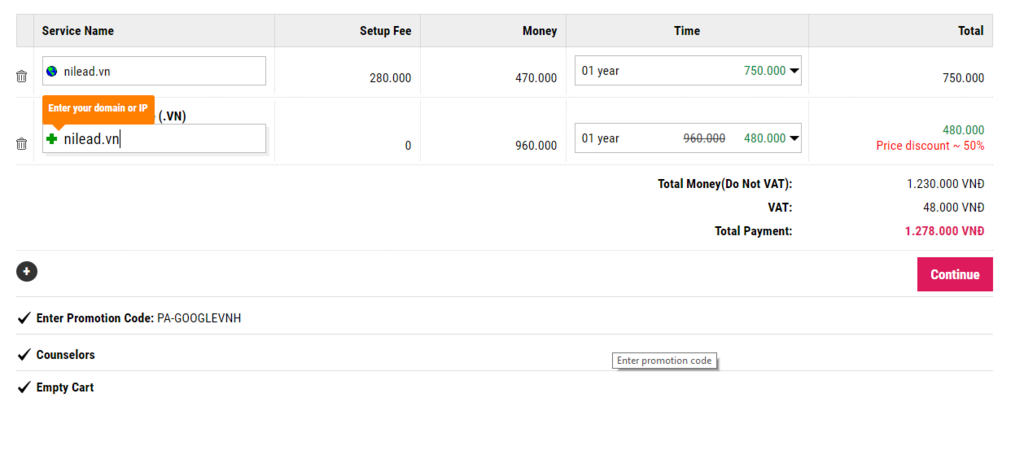Click the Price discount ~ 50% text
The image size is (1024, 455).
pos(930,146)
